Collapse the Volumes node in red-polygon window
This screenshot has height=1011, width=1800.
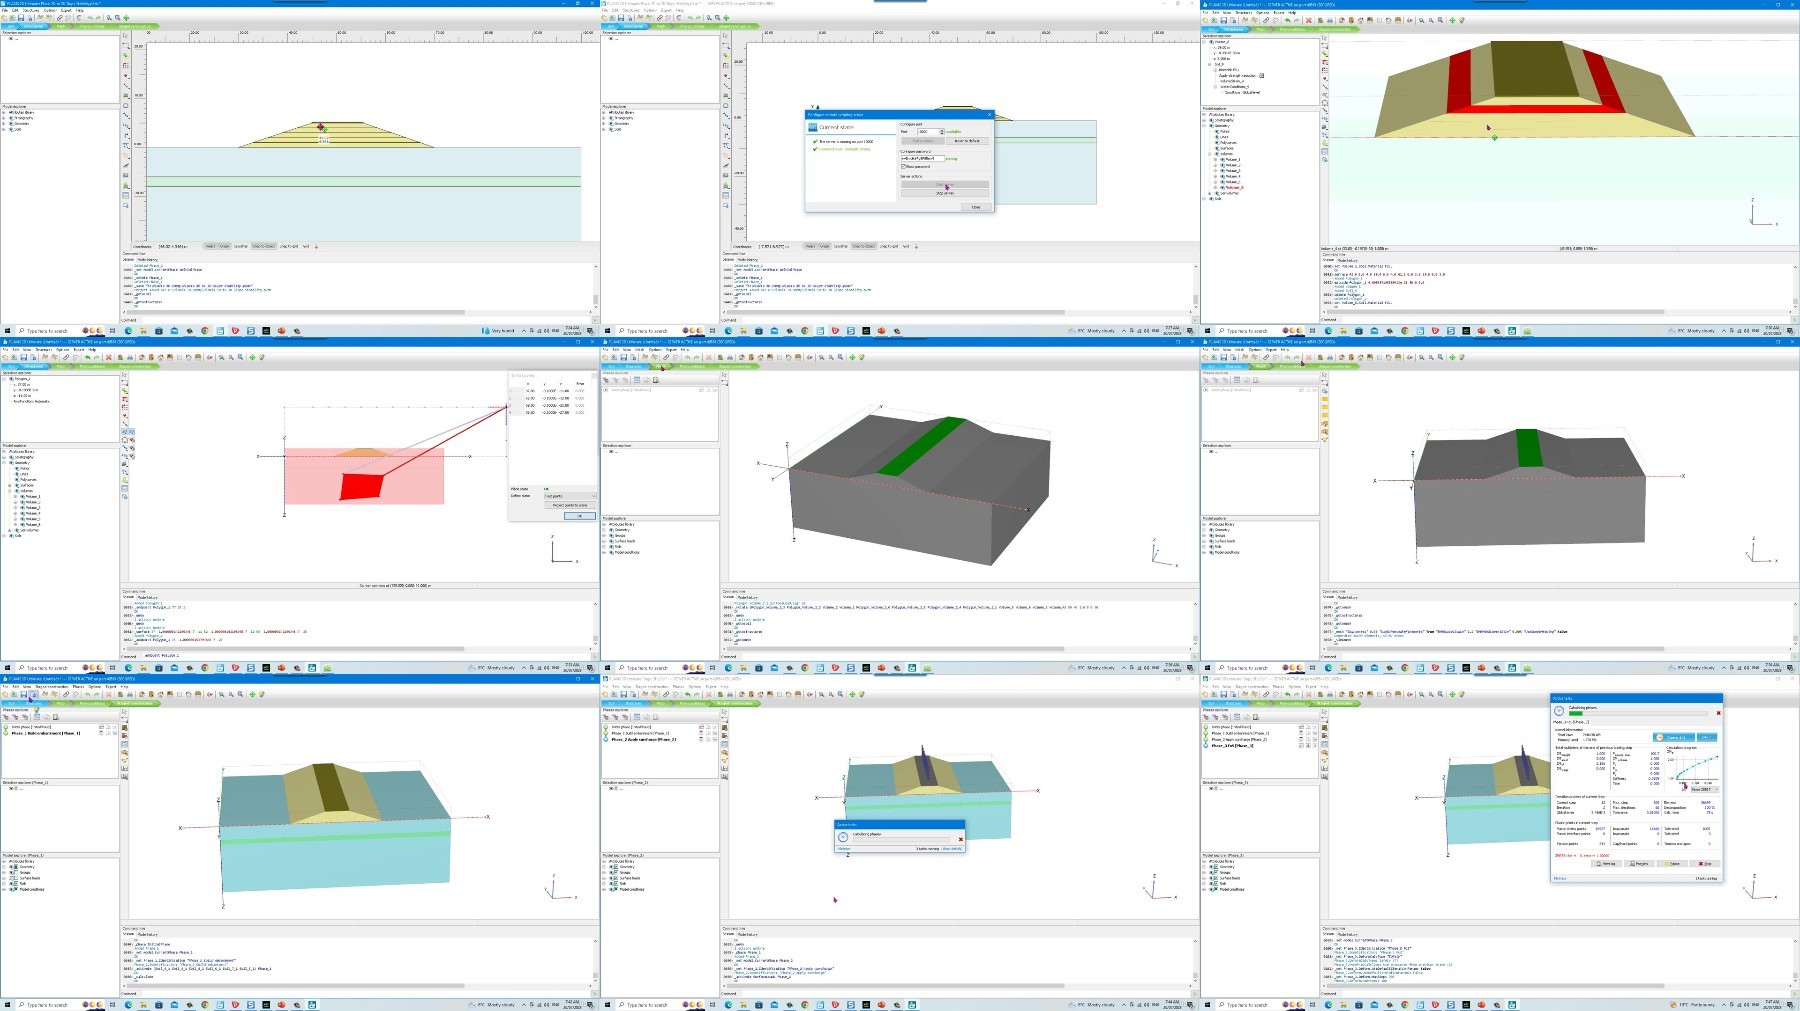tap(10, 491)
